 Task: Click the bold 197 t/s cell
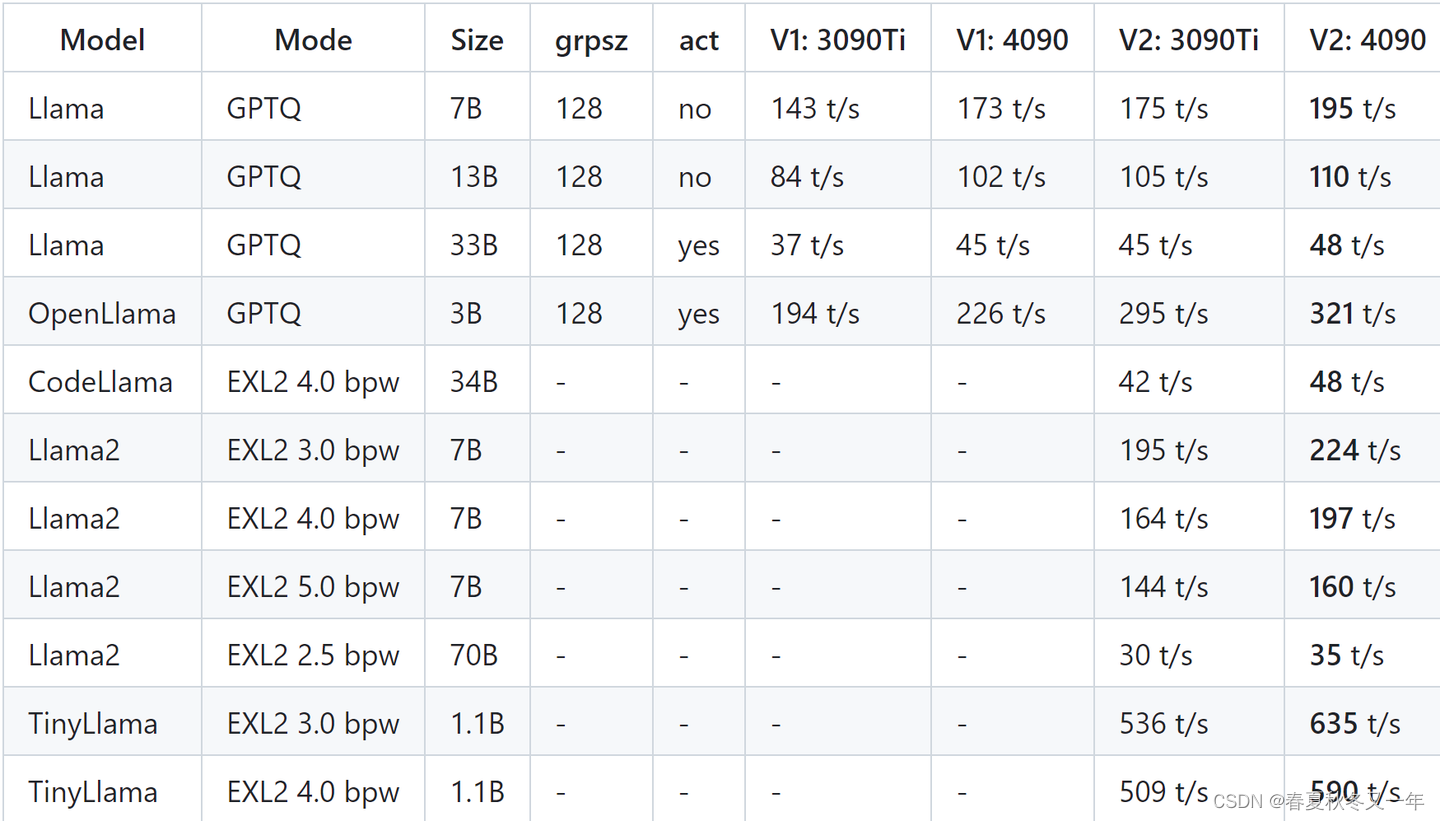(1362, 518)
